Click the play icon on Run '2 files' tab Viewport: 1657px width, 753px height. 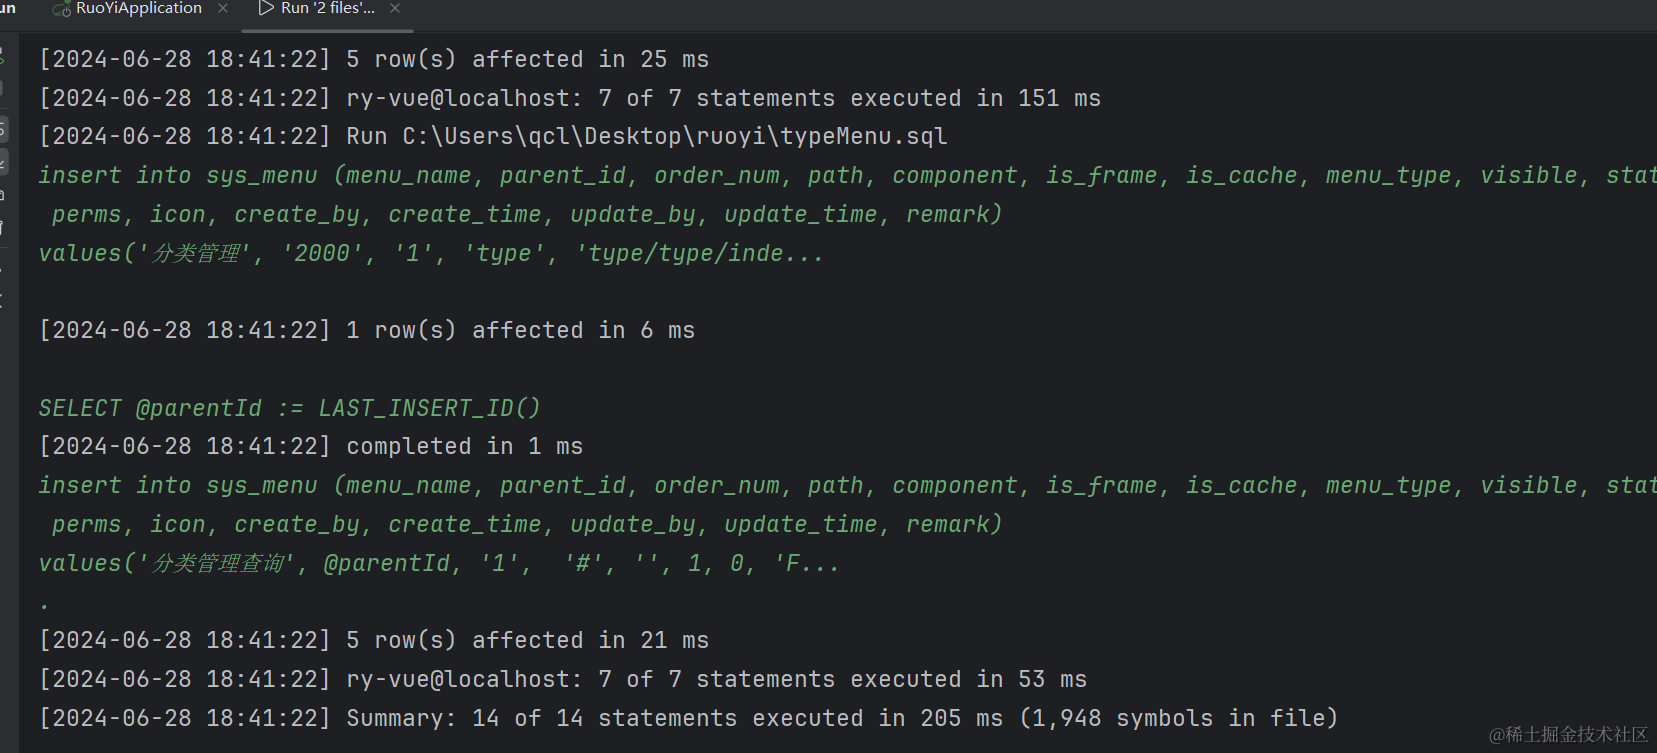click(x=266, y=9)
